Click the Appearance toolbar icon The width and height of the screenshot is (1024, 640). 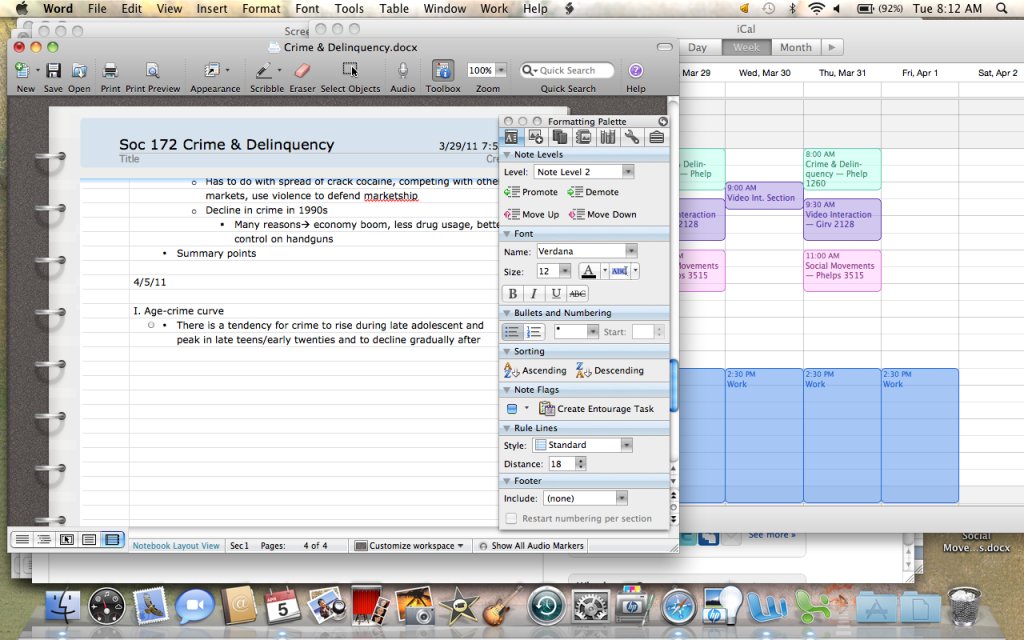tap(212, 71)
